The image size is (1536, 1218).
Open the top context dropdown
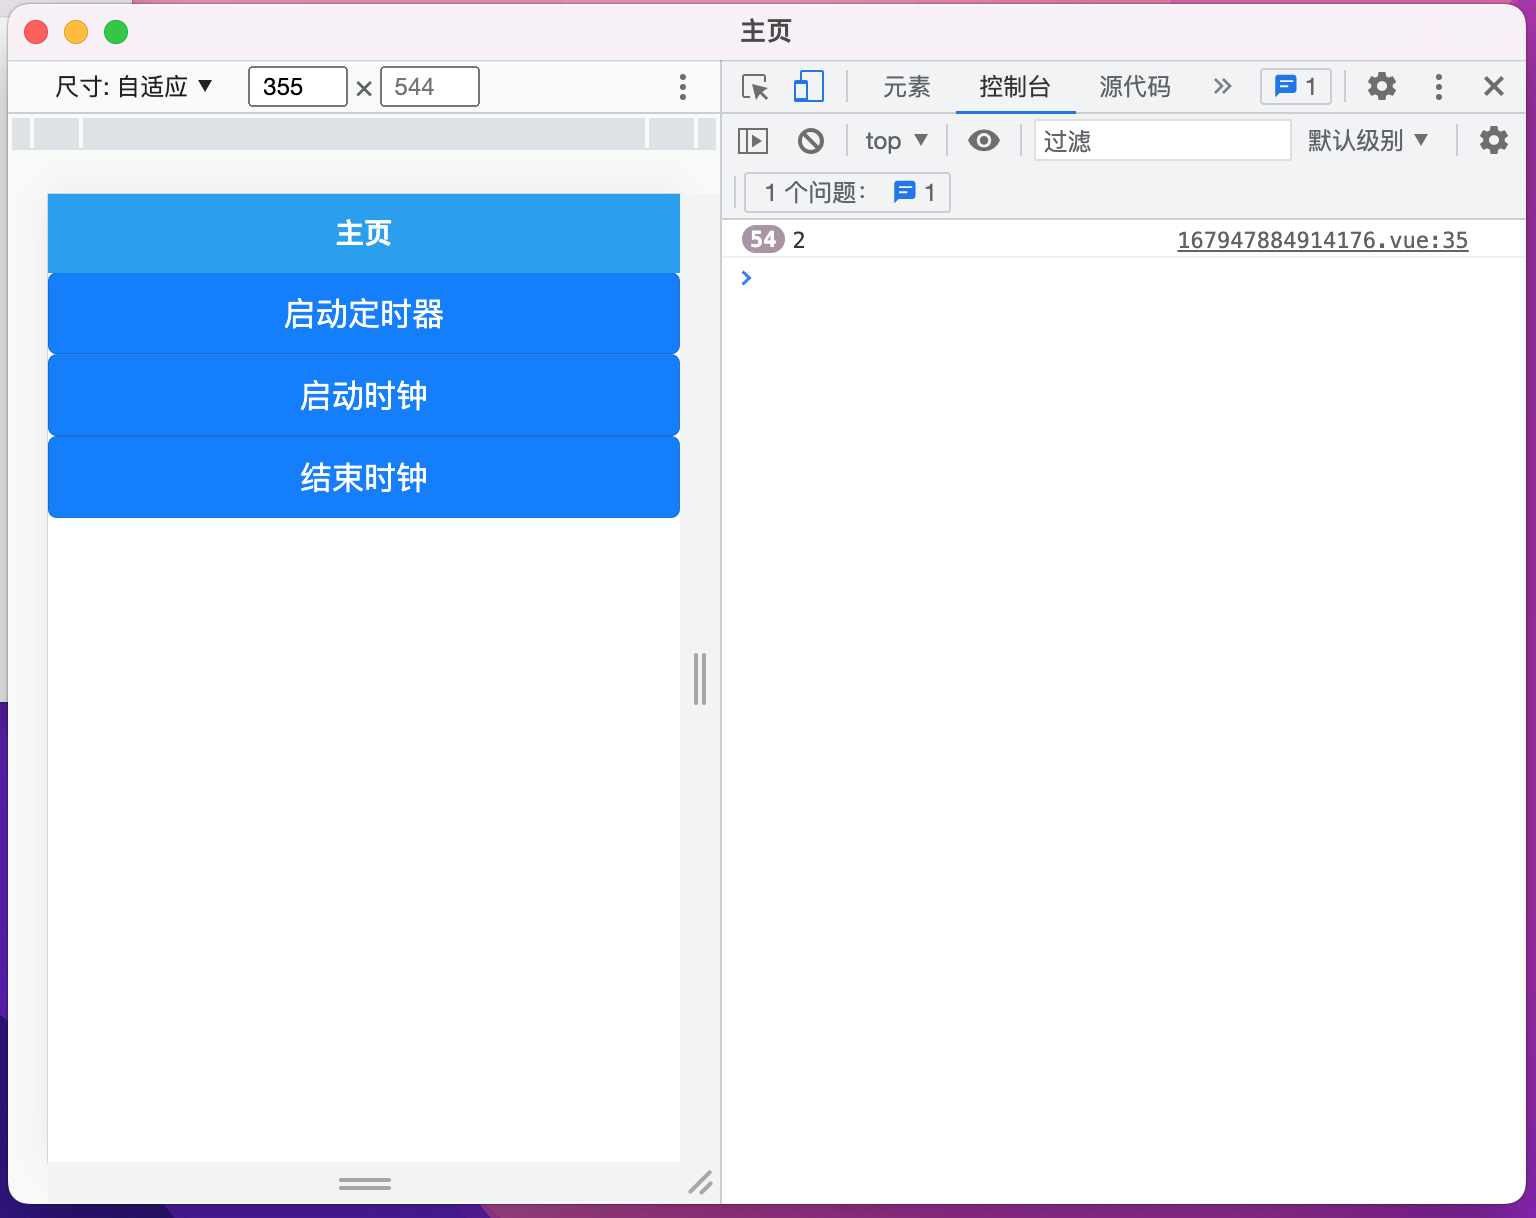point(896,141)
